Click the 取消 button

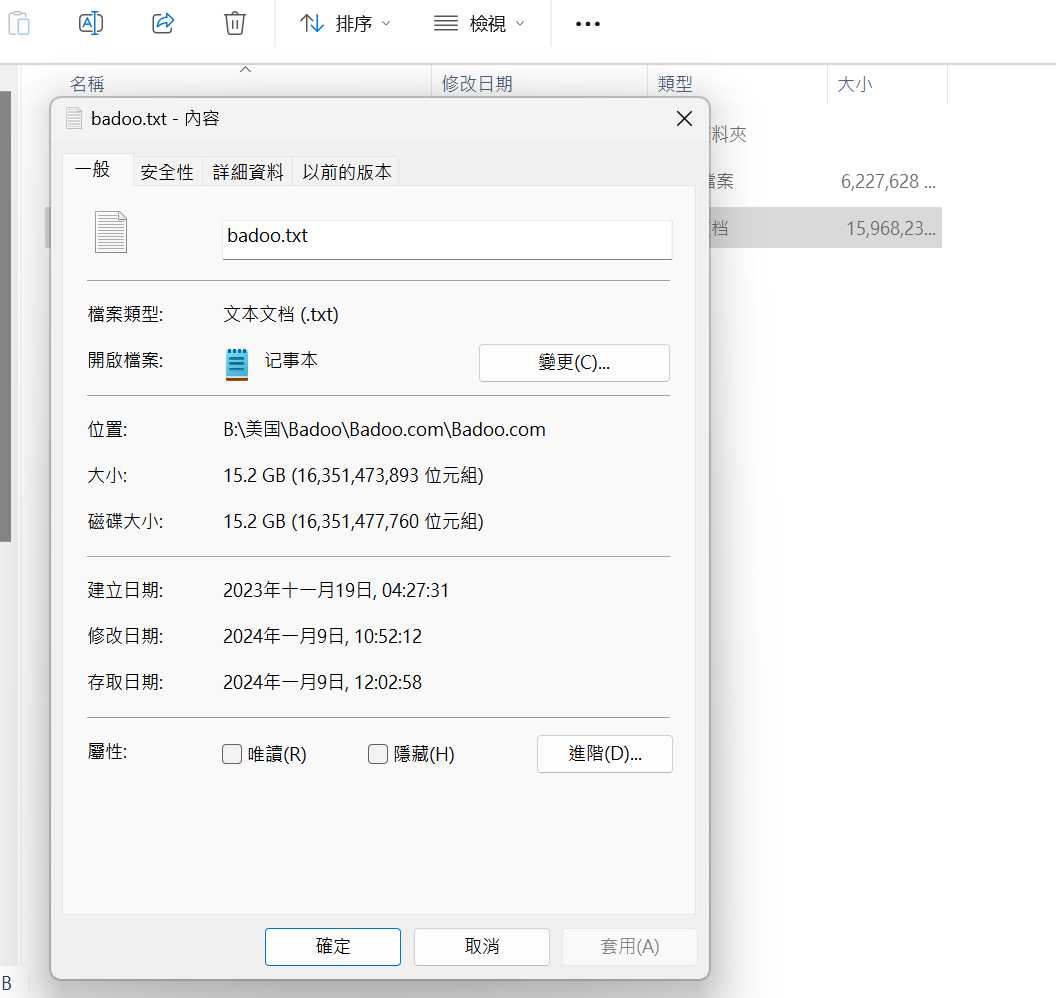[482, 946]
